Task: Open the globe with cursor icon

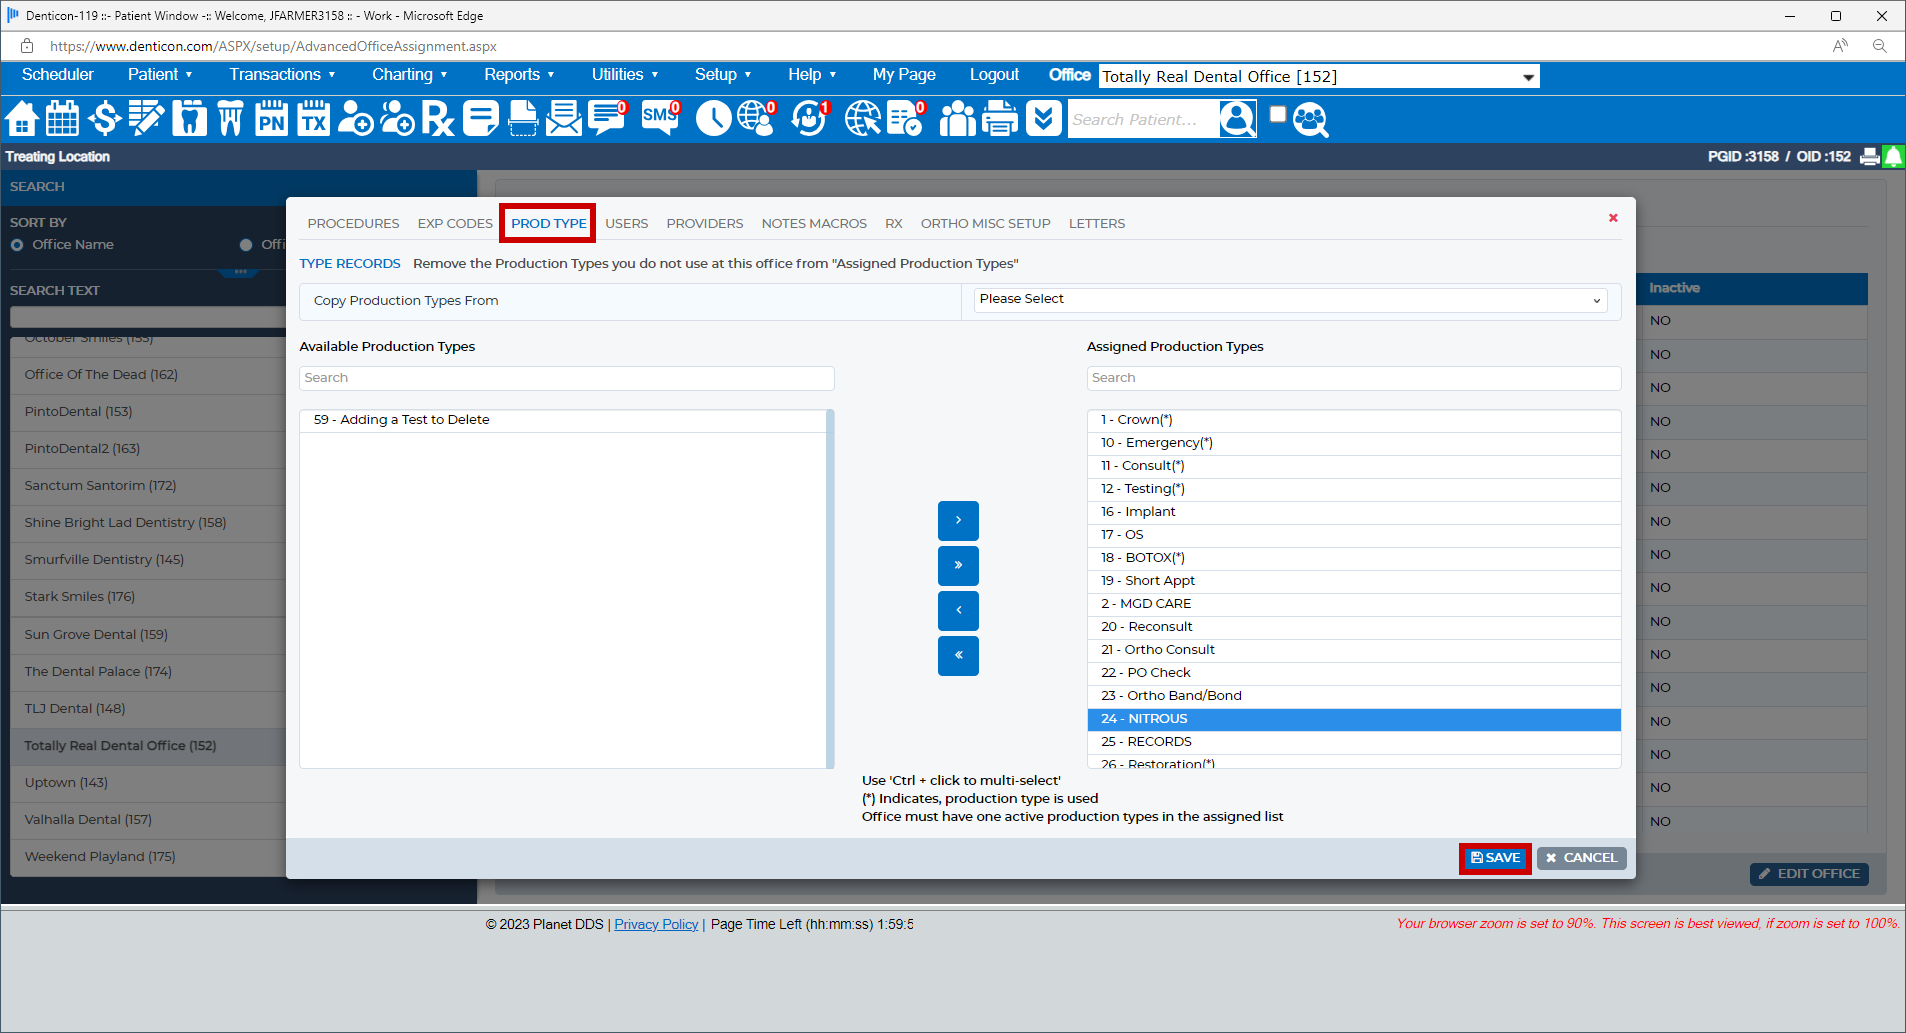Action: click(863, 119)
